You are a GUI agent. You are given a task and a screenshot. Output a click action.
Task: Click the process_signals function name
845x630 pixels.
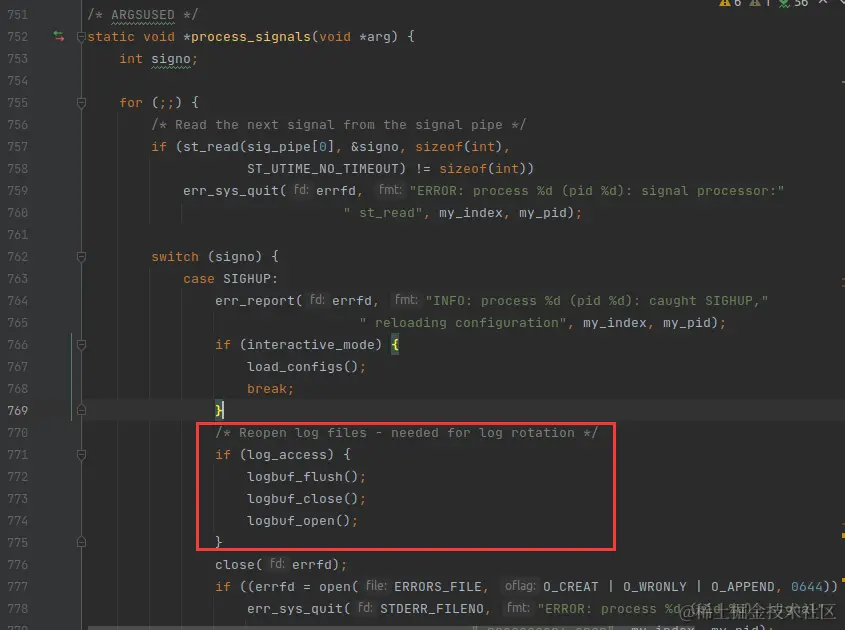click(x=251, y=37)
